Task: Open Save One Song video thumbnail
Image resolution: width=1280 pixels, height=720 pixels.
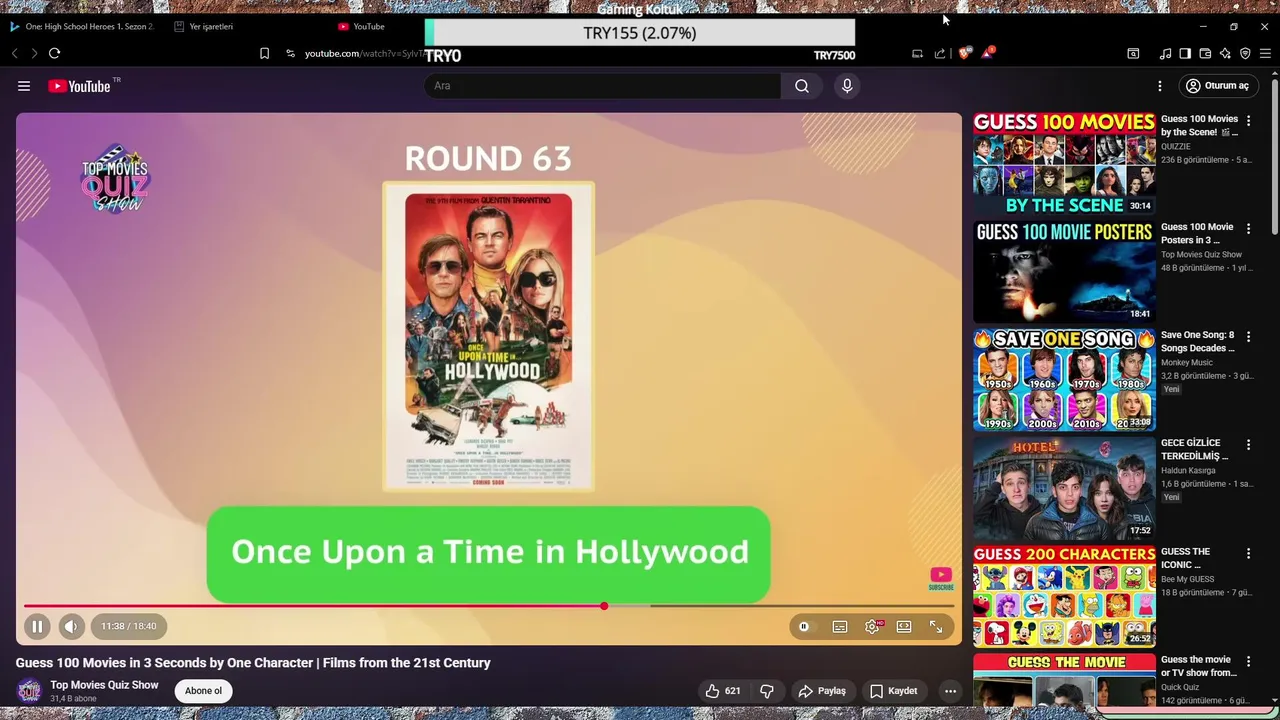Action: pos(1064,380)
